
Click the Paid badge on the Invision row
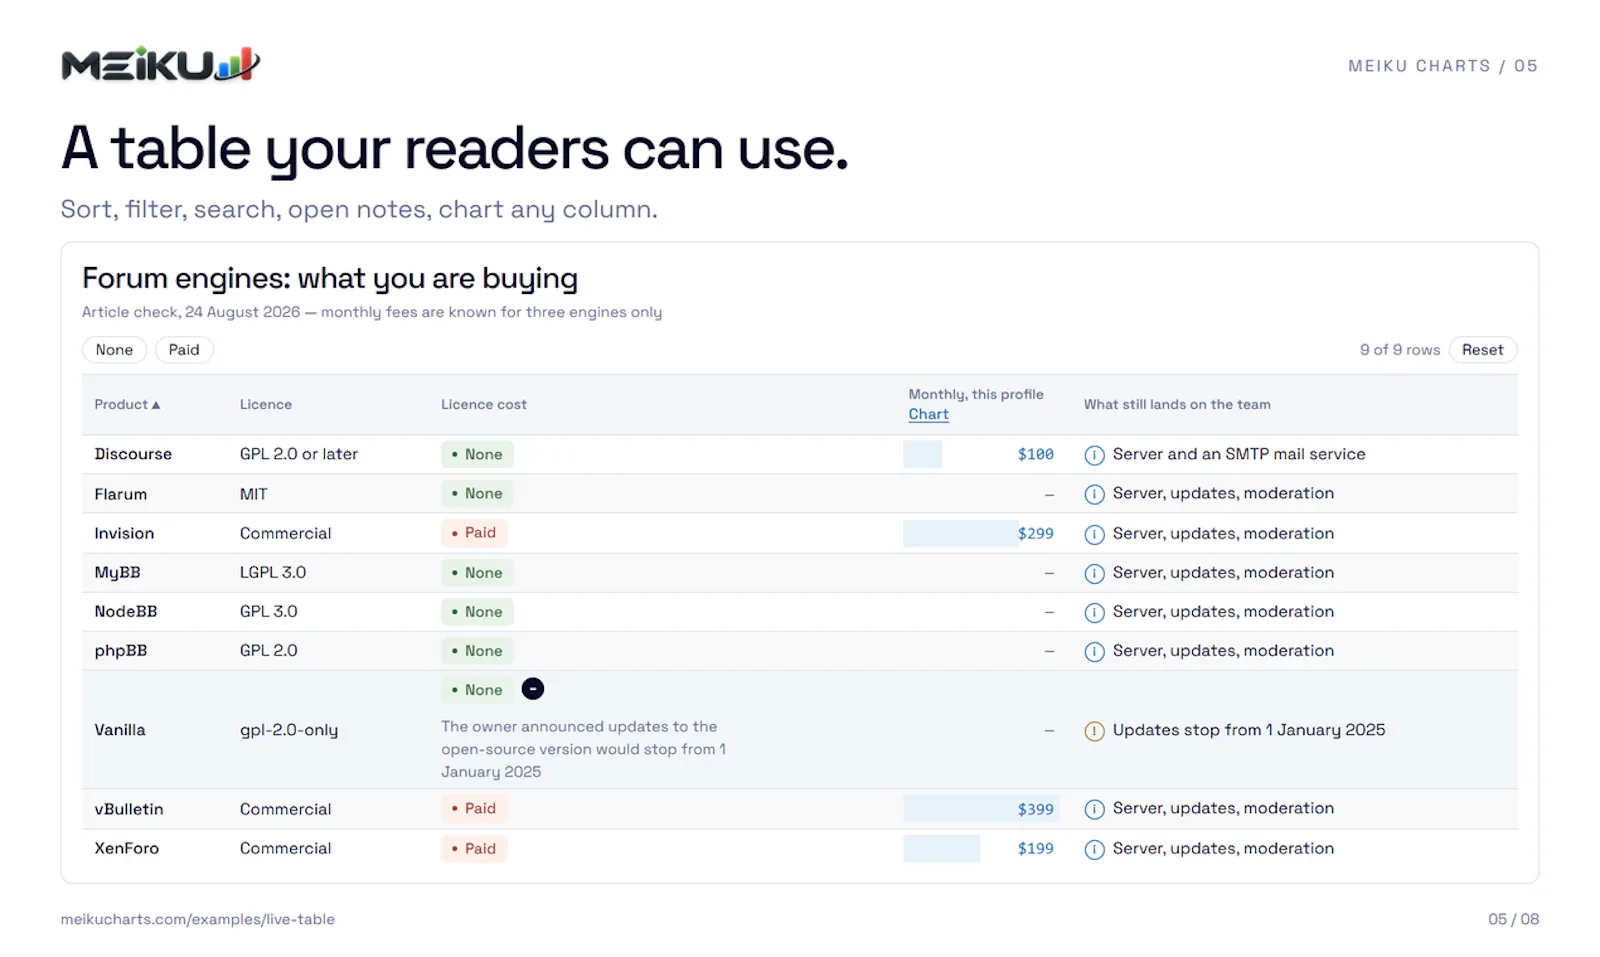point(474,533)
